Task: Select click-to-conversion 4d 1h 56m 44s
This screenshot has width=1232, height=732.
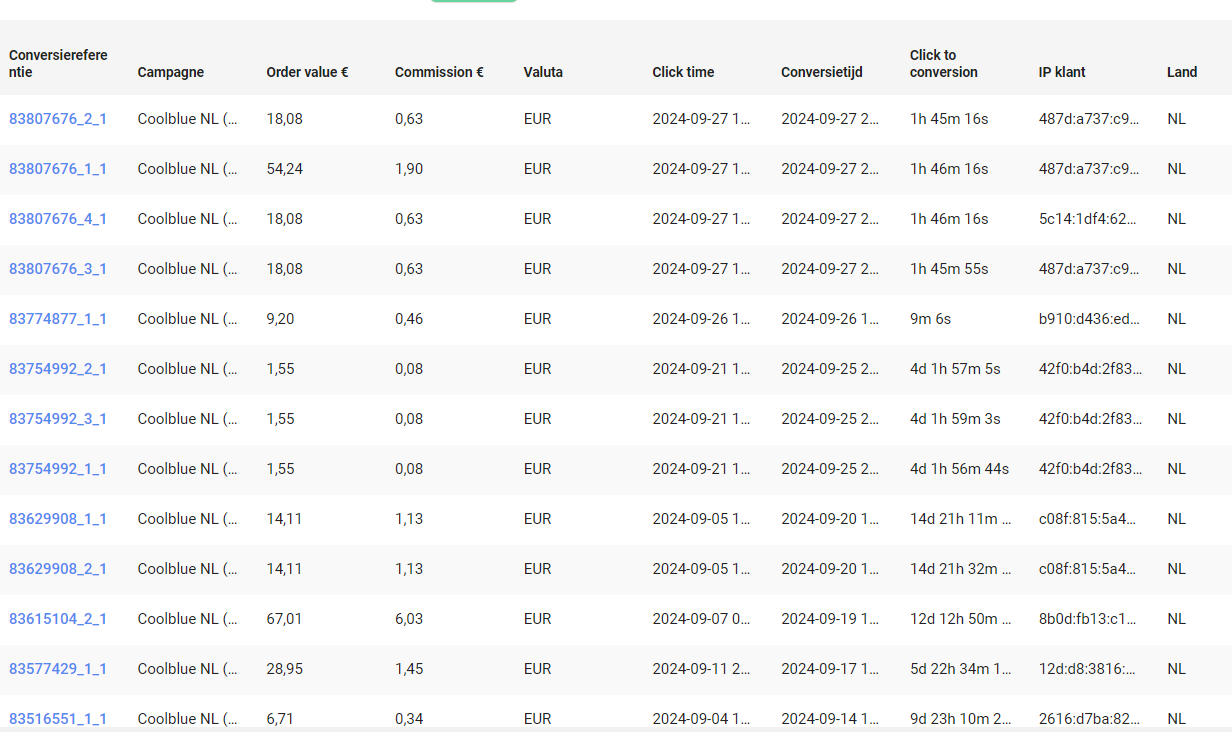Action: click(x=959, y=469)
